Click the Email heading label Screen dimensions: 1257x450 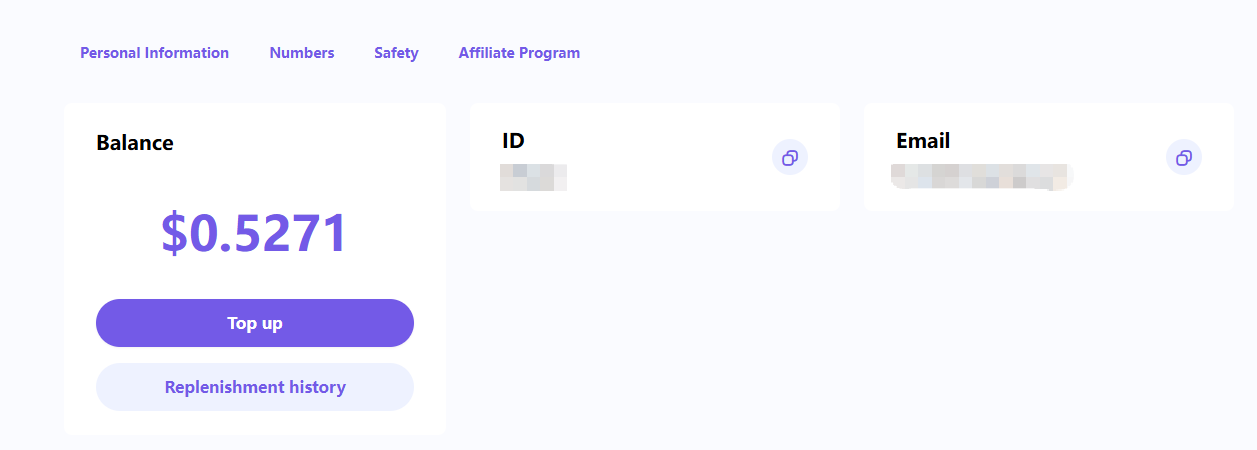(923, 141)
